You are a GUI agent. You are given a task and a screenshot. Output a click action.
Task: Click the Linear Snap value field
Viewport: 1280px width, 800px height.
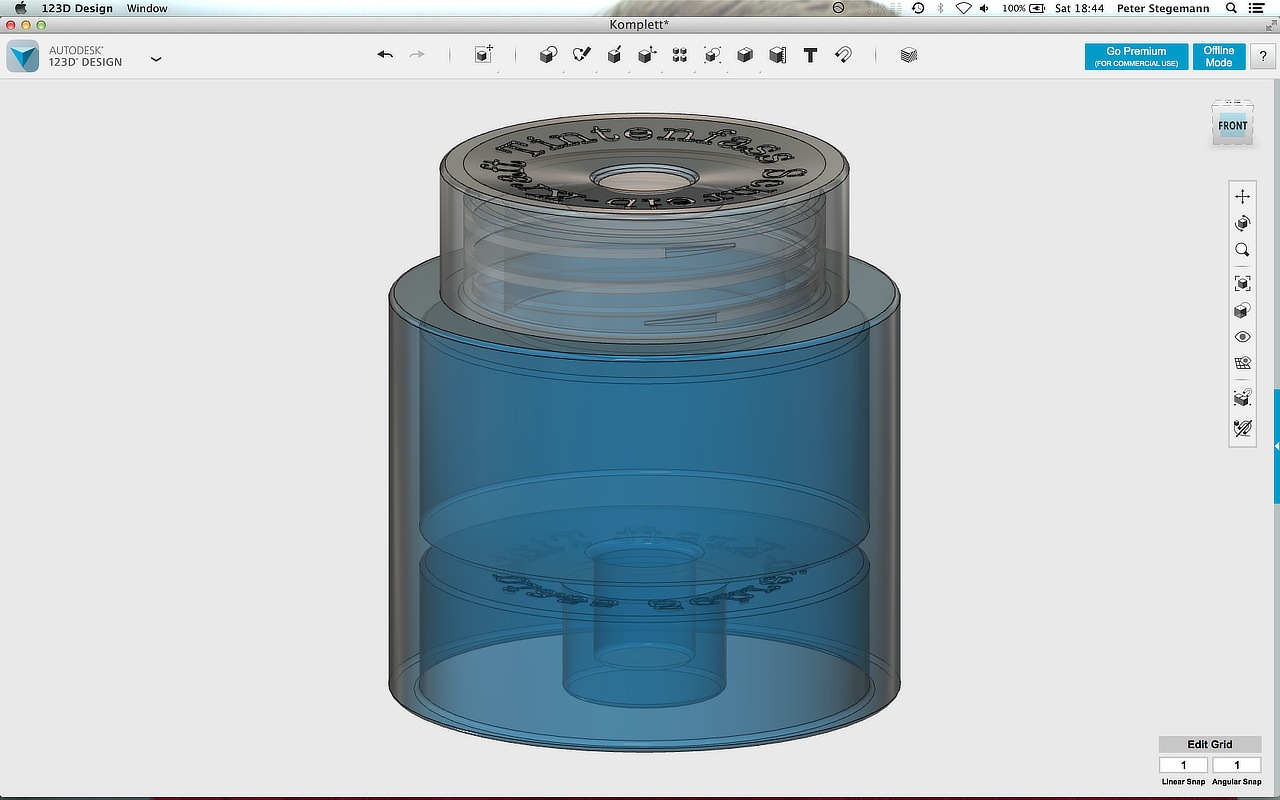point(1184,765)
